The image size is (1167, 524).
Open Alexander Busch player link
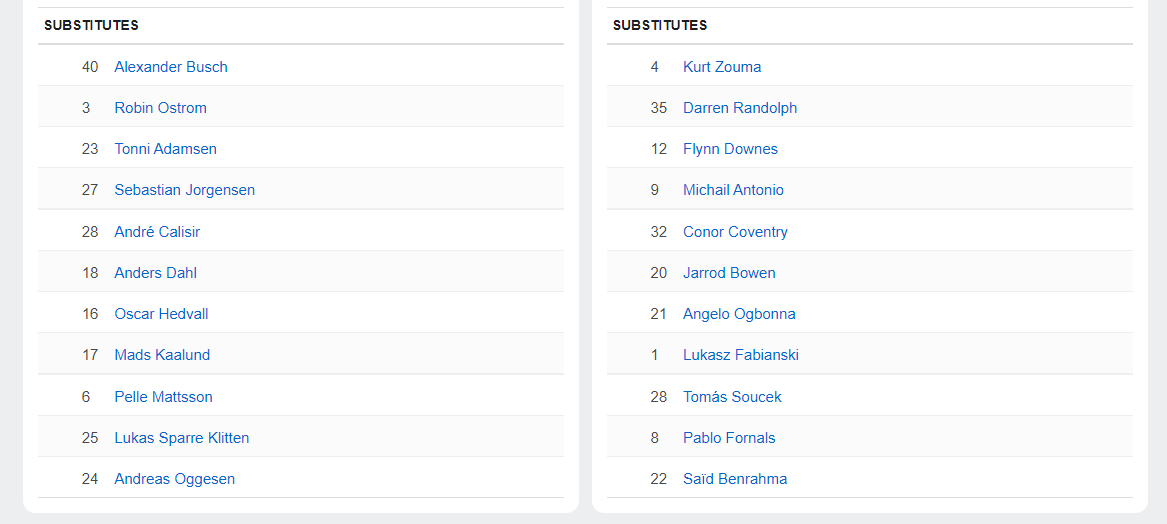(171, 67)
